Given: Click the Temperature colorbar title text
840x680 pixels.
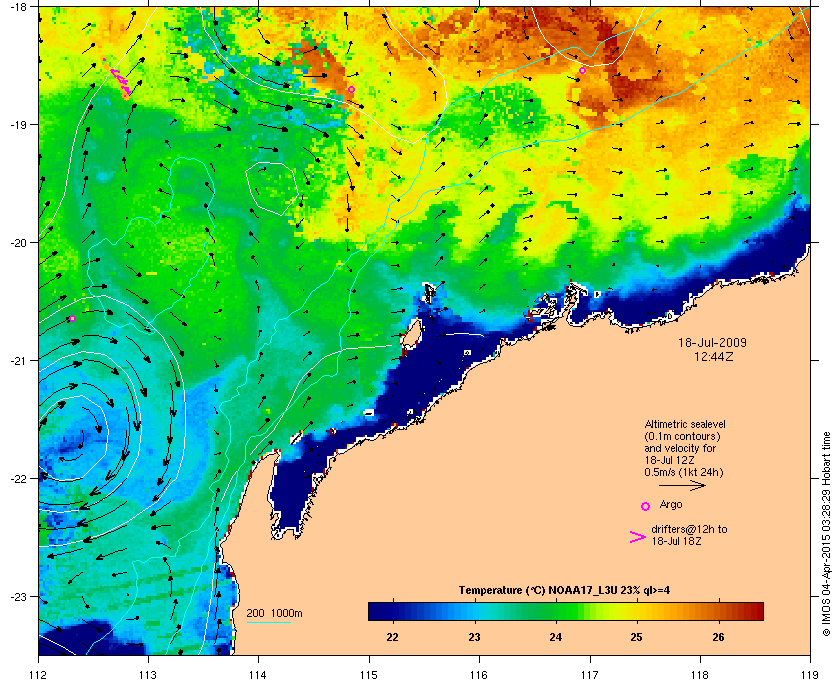Looking at the screenshot, I should [x=564, y=591].
